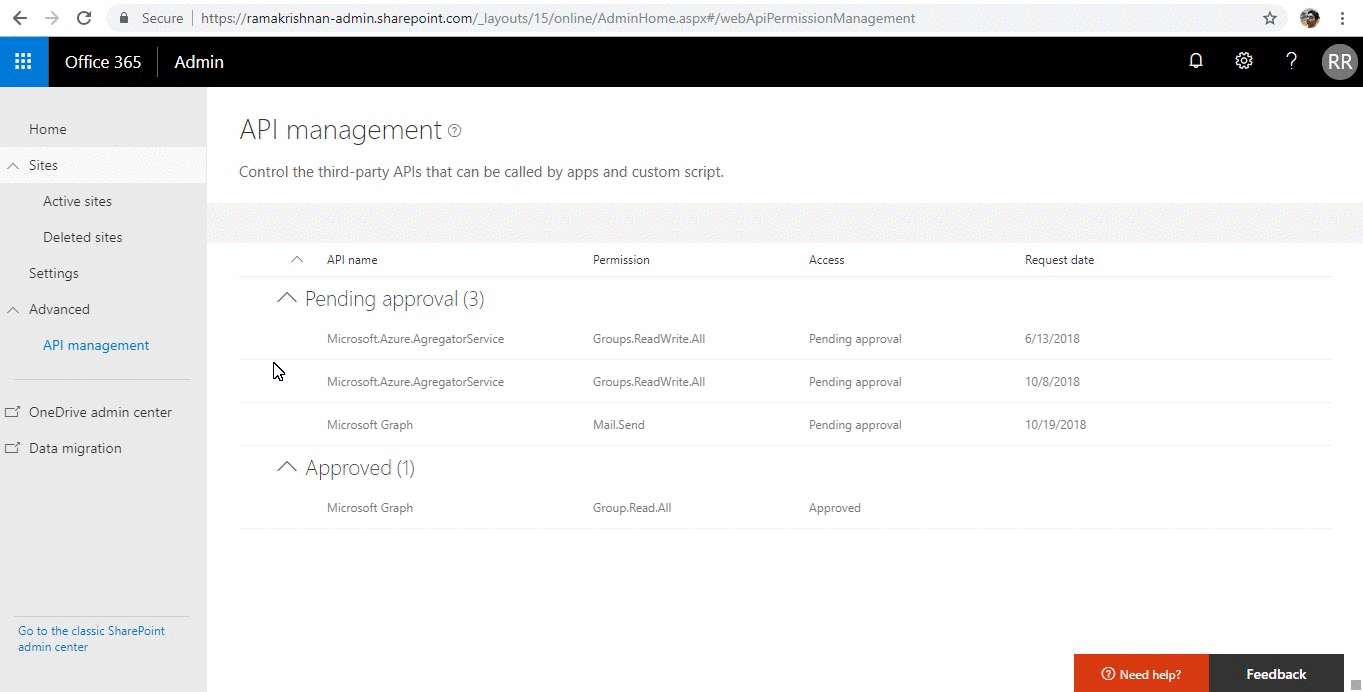This screenshot has width=1363, height=692.
Task: Click the Office 365 header link
Action: click(x=103, y=62)
